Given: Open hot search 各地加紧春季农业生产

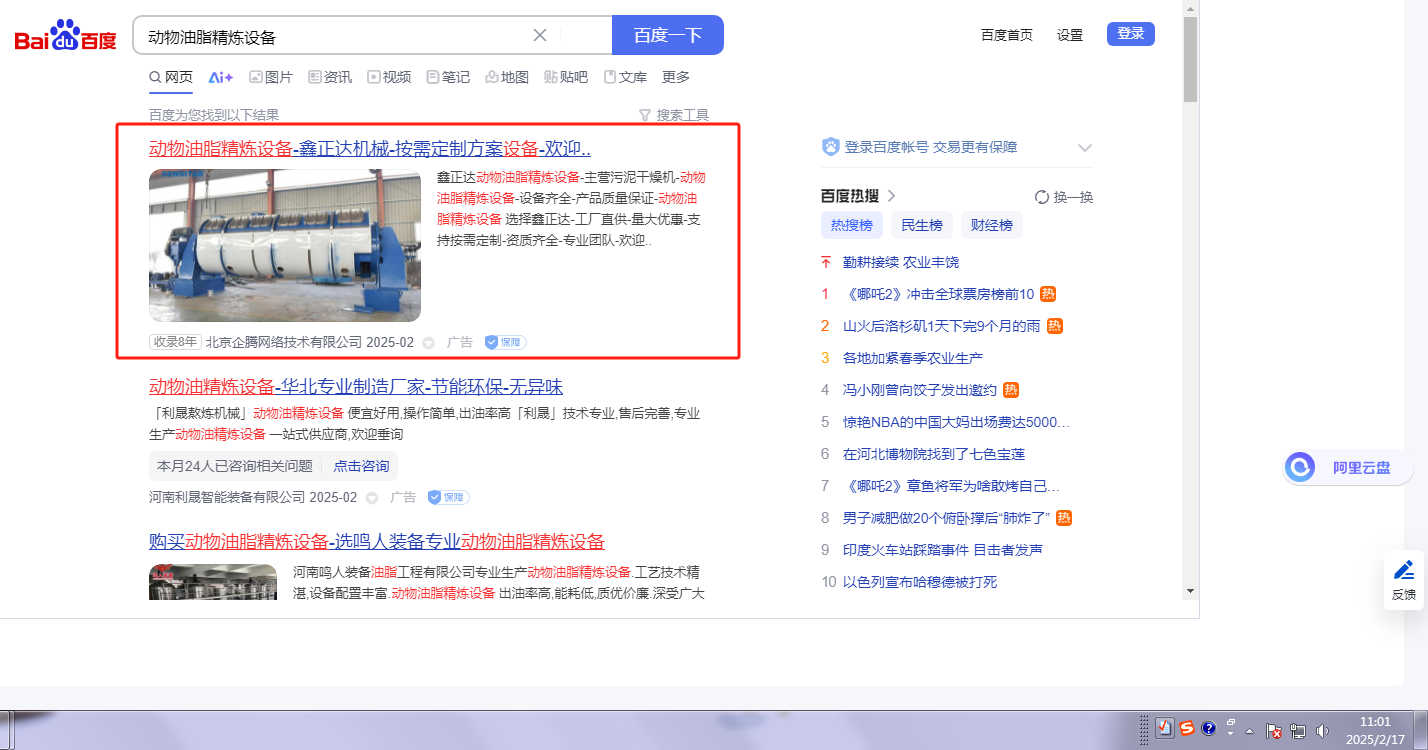Looking at the screenshot, I should coord(913,358).
